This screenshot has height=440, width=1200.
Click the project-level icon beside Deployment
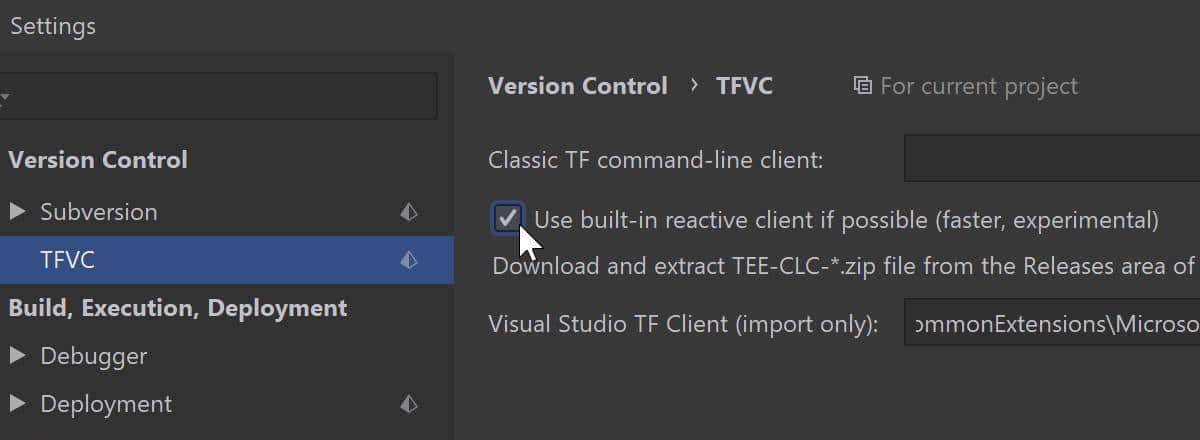(x=408, y=404)
